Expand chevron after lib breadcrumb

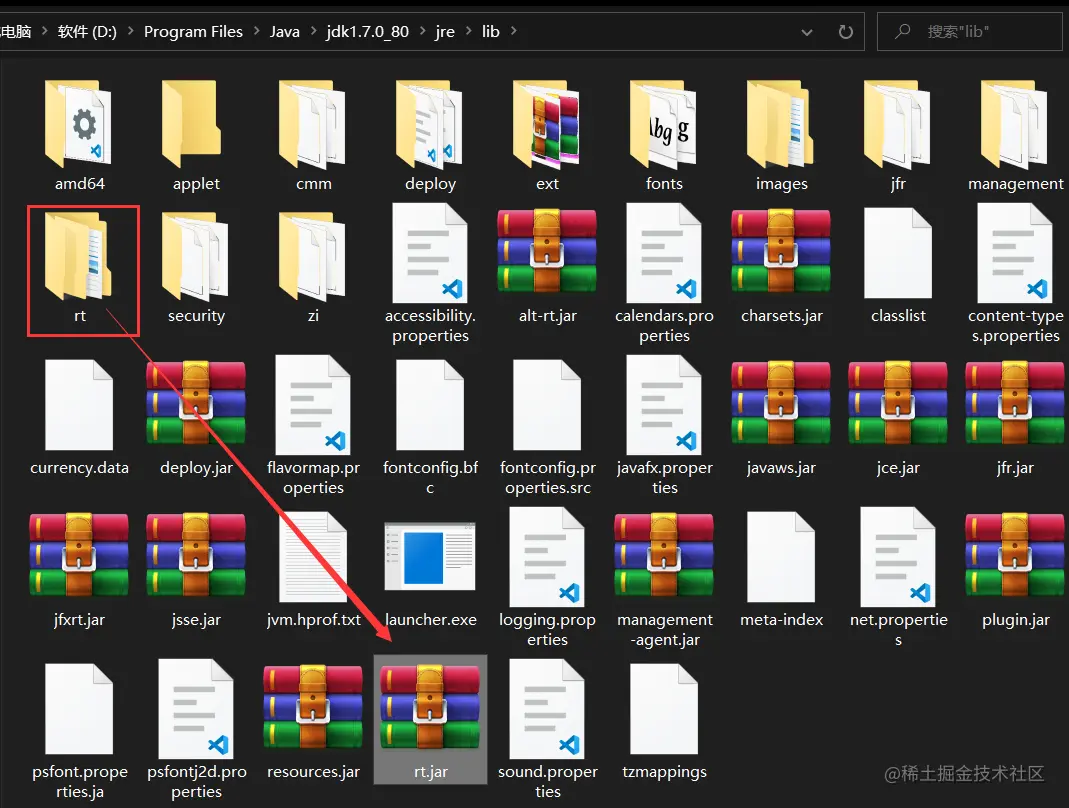pos(513,31)
